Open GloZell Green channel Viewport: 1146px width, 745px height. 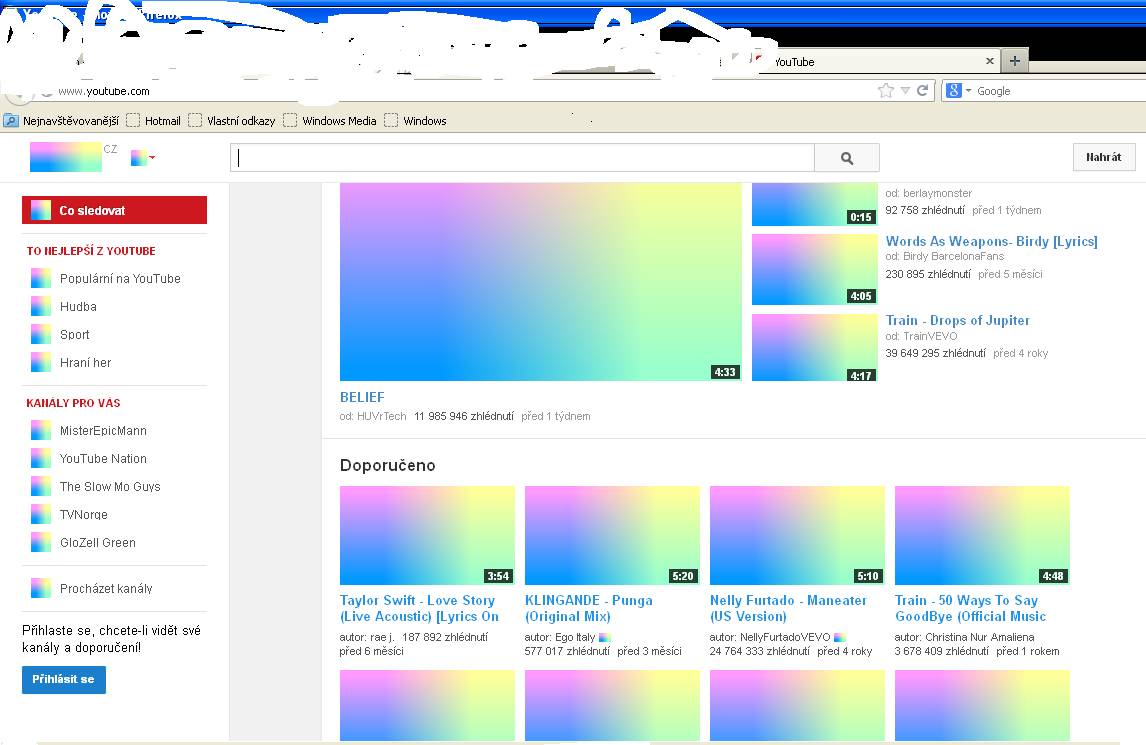(98, 542)
